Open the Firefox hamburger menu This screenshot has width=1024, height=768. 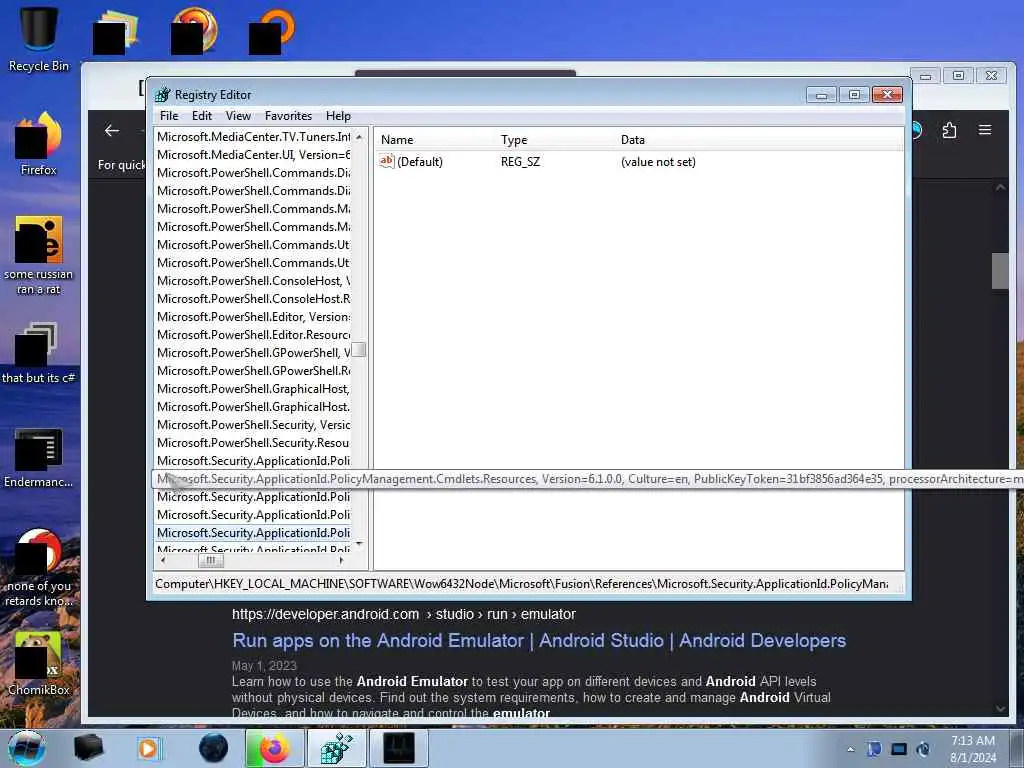click(x=985, y=130)
